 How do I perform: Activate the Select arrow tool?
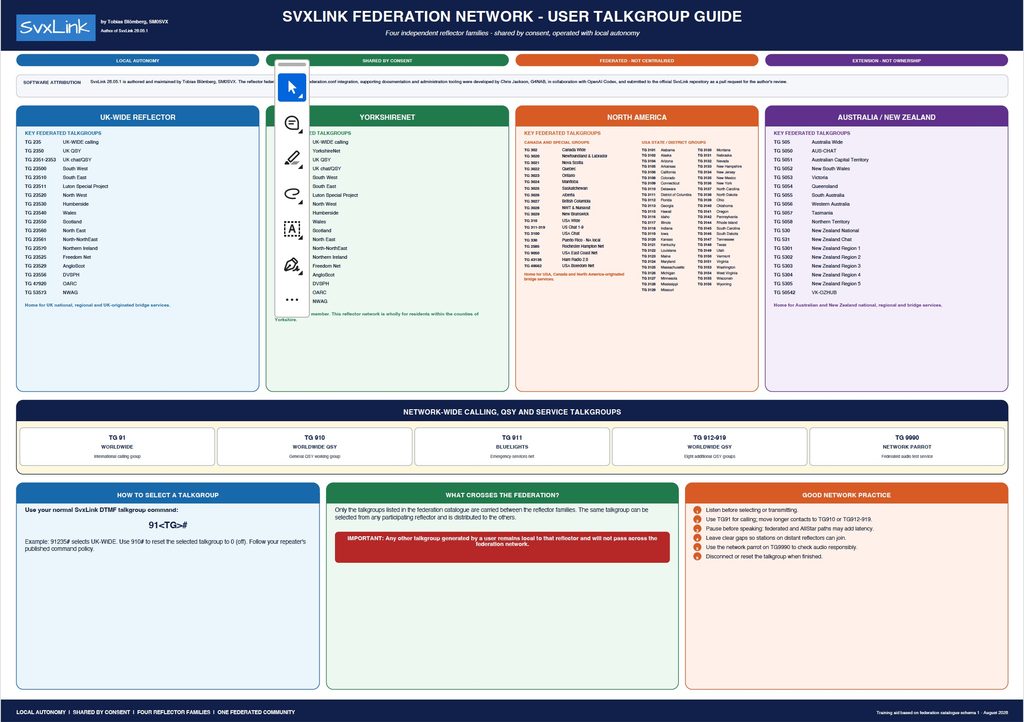pyautogui.click(x=292, y=87)
